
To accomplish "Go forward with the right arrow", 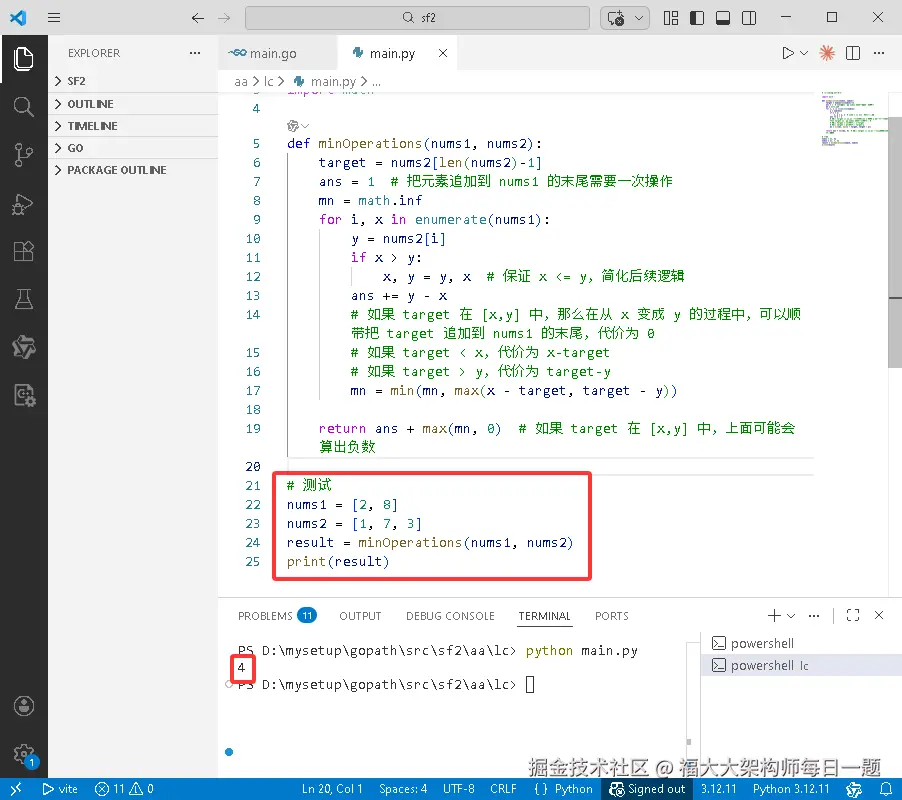I will (x=224, y=18).
